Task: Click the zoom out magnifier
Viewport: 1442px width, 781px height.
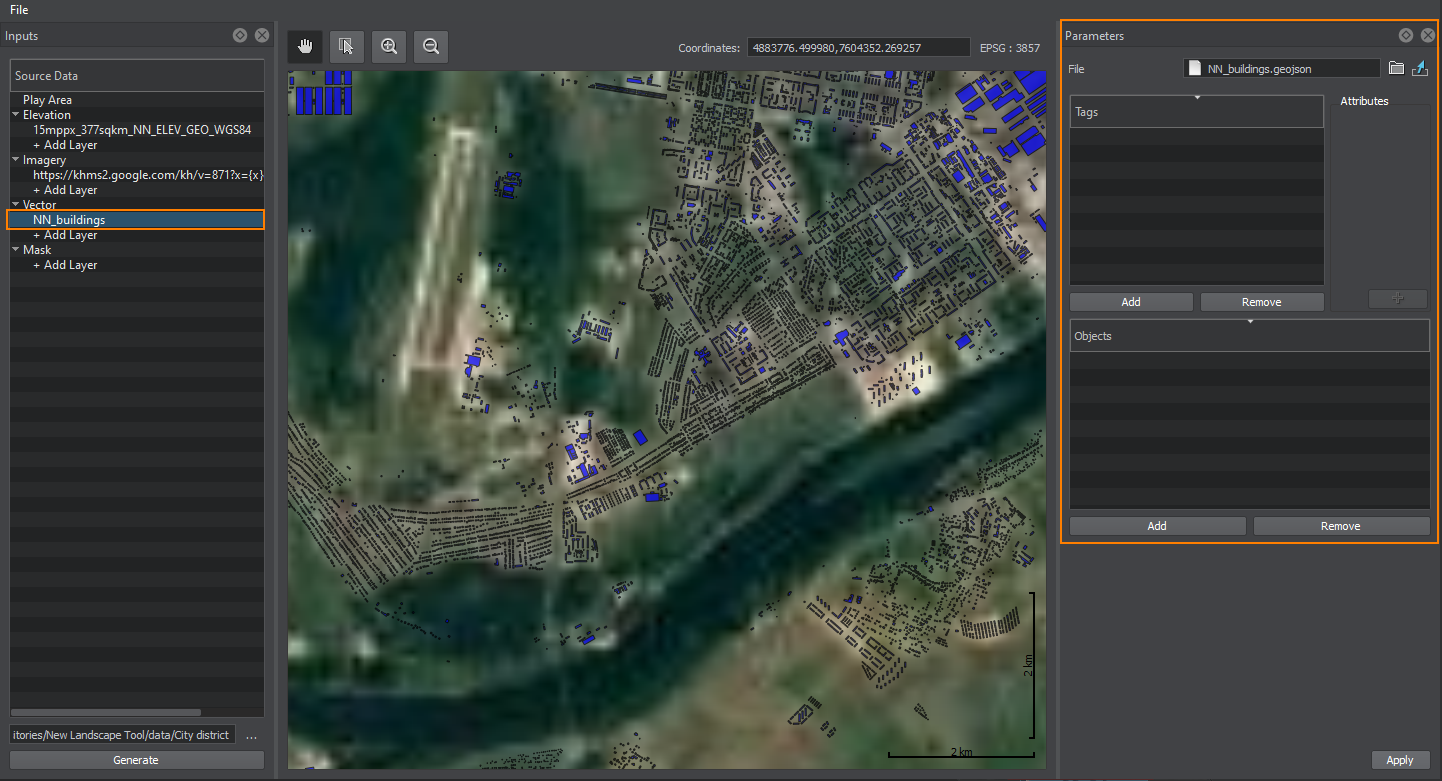Action: [431, 46]
